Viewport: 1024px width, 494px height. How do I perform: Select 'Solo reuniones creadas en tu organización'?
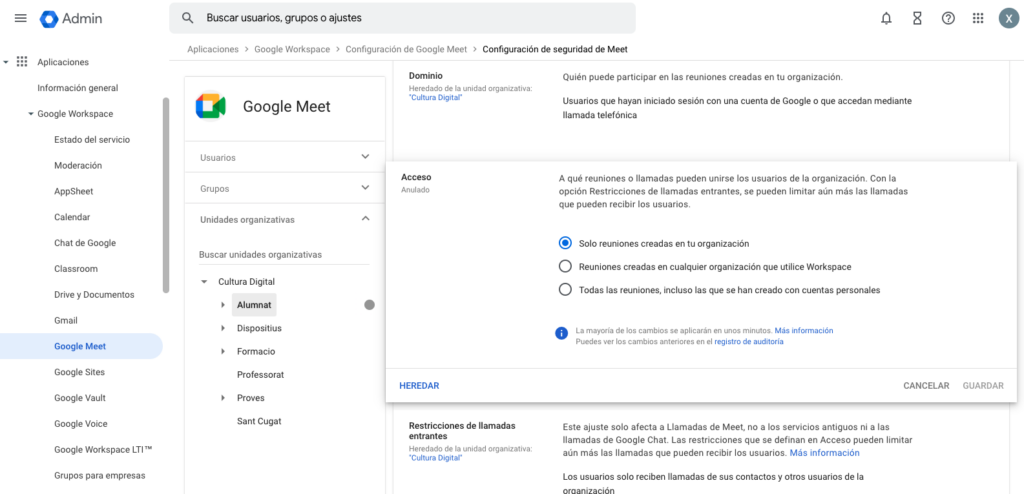pos(565,243)
